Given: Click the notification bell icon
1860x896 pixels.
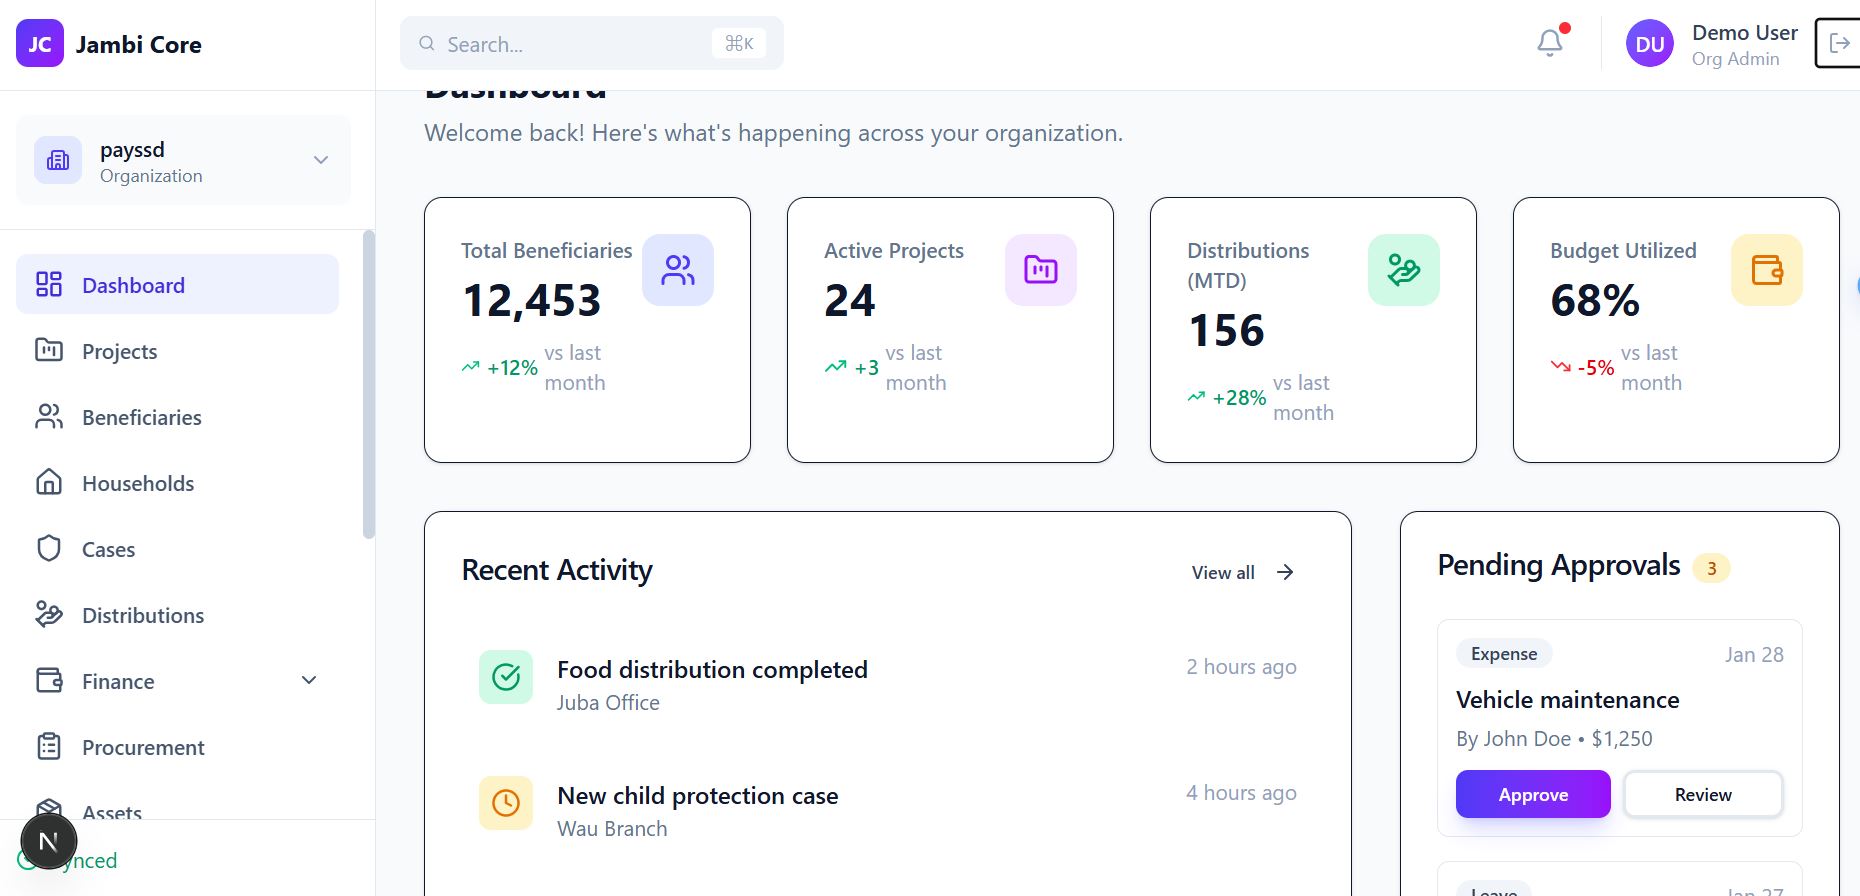Looking at the screenshot, I should point(1549,43).
